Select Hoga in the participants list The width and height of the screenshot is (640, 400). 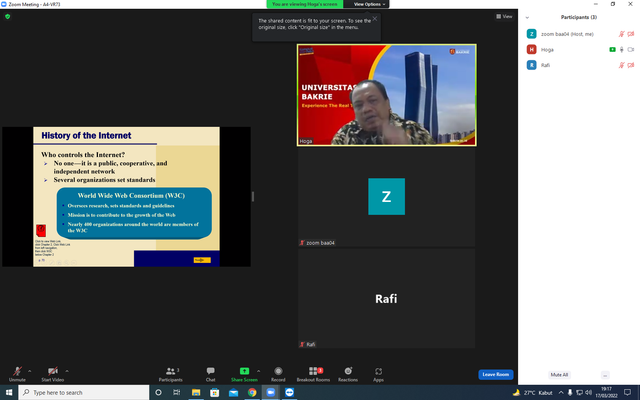point(579,49)
